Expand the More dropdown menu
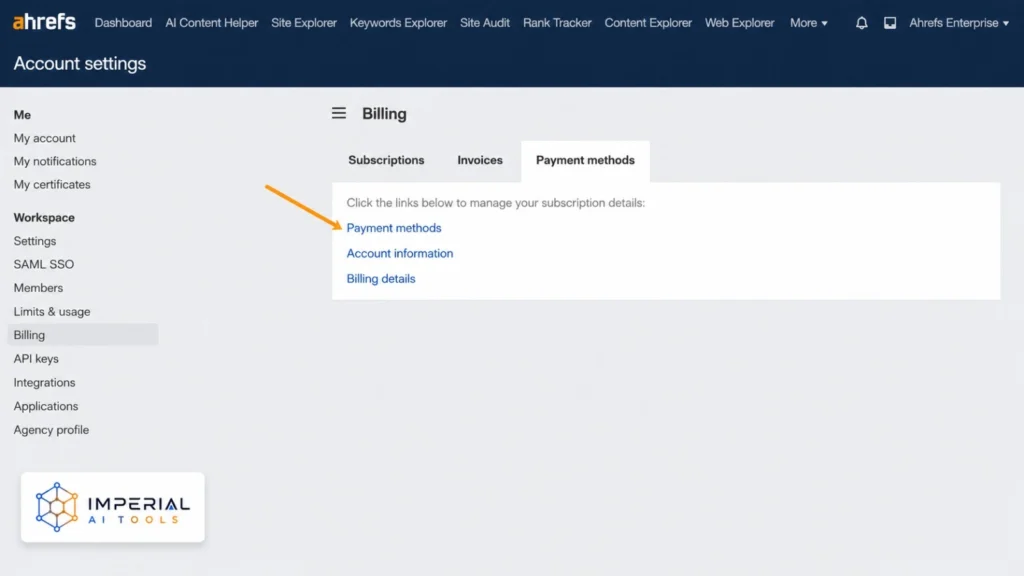1024x576 pixels. tap(808, 23)
